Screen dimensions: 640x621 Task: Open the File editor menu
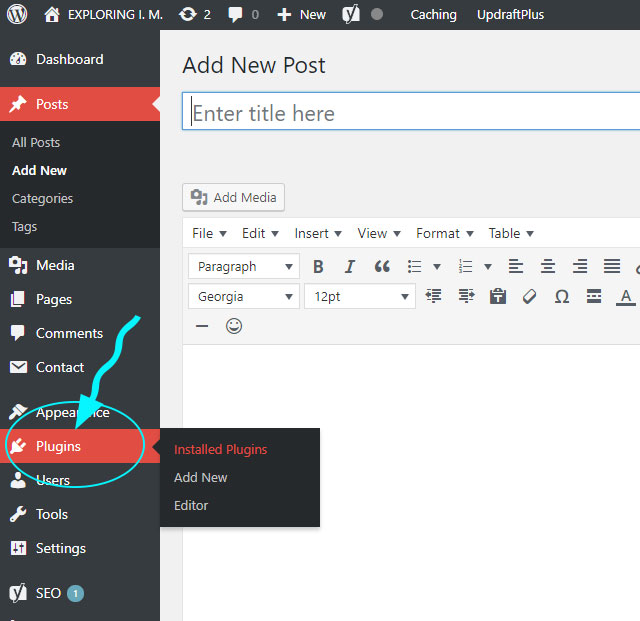pos(209,233)
